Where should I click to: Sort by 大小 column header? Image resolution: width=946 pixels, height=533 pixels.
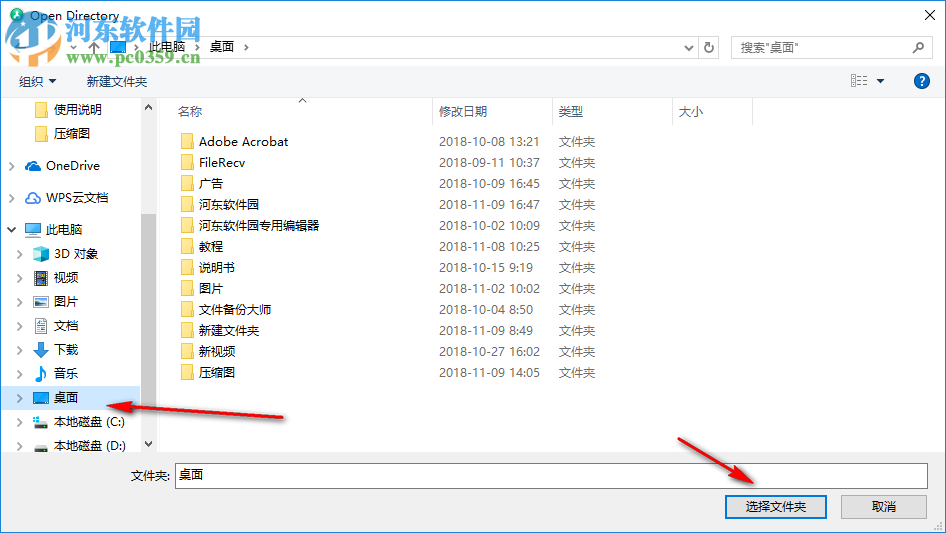691,112
